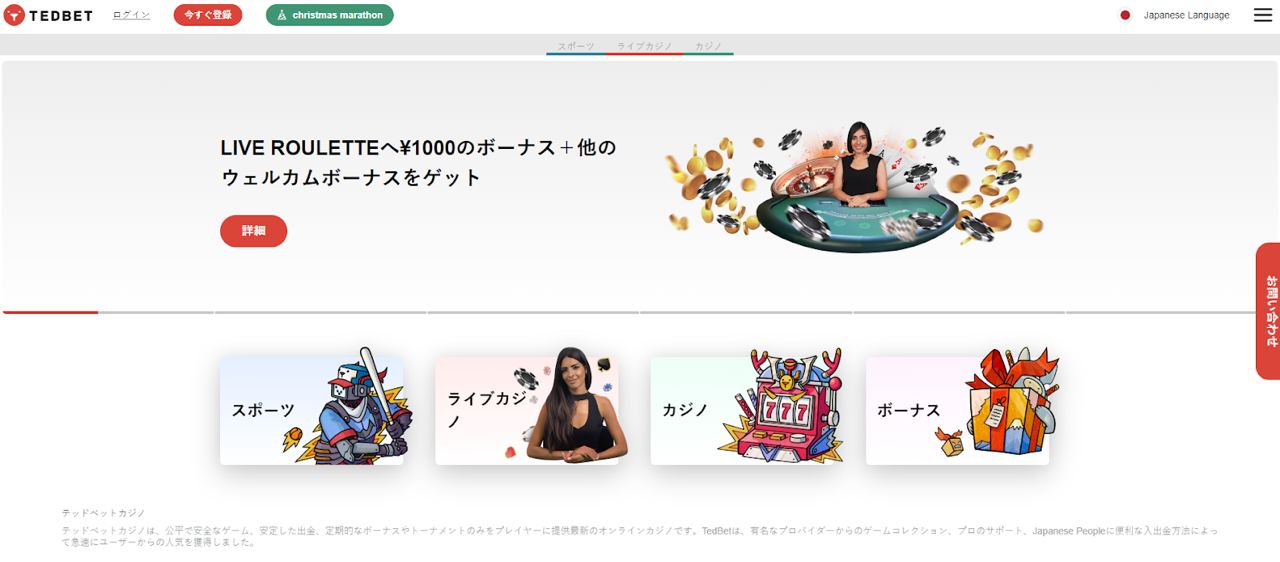Click the 今すぐ登録 button
The height and width of the screenshot is (562, 1280).
208,15
